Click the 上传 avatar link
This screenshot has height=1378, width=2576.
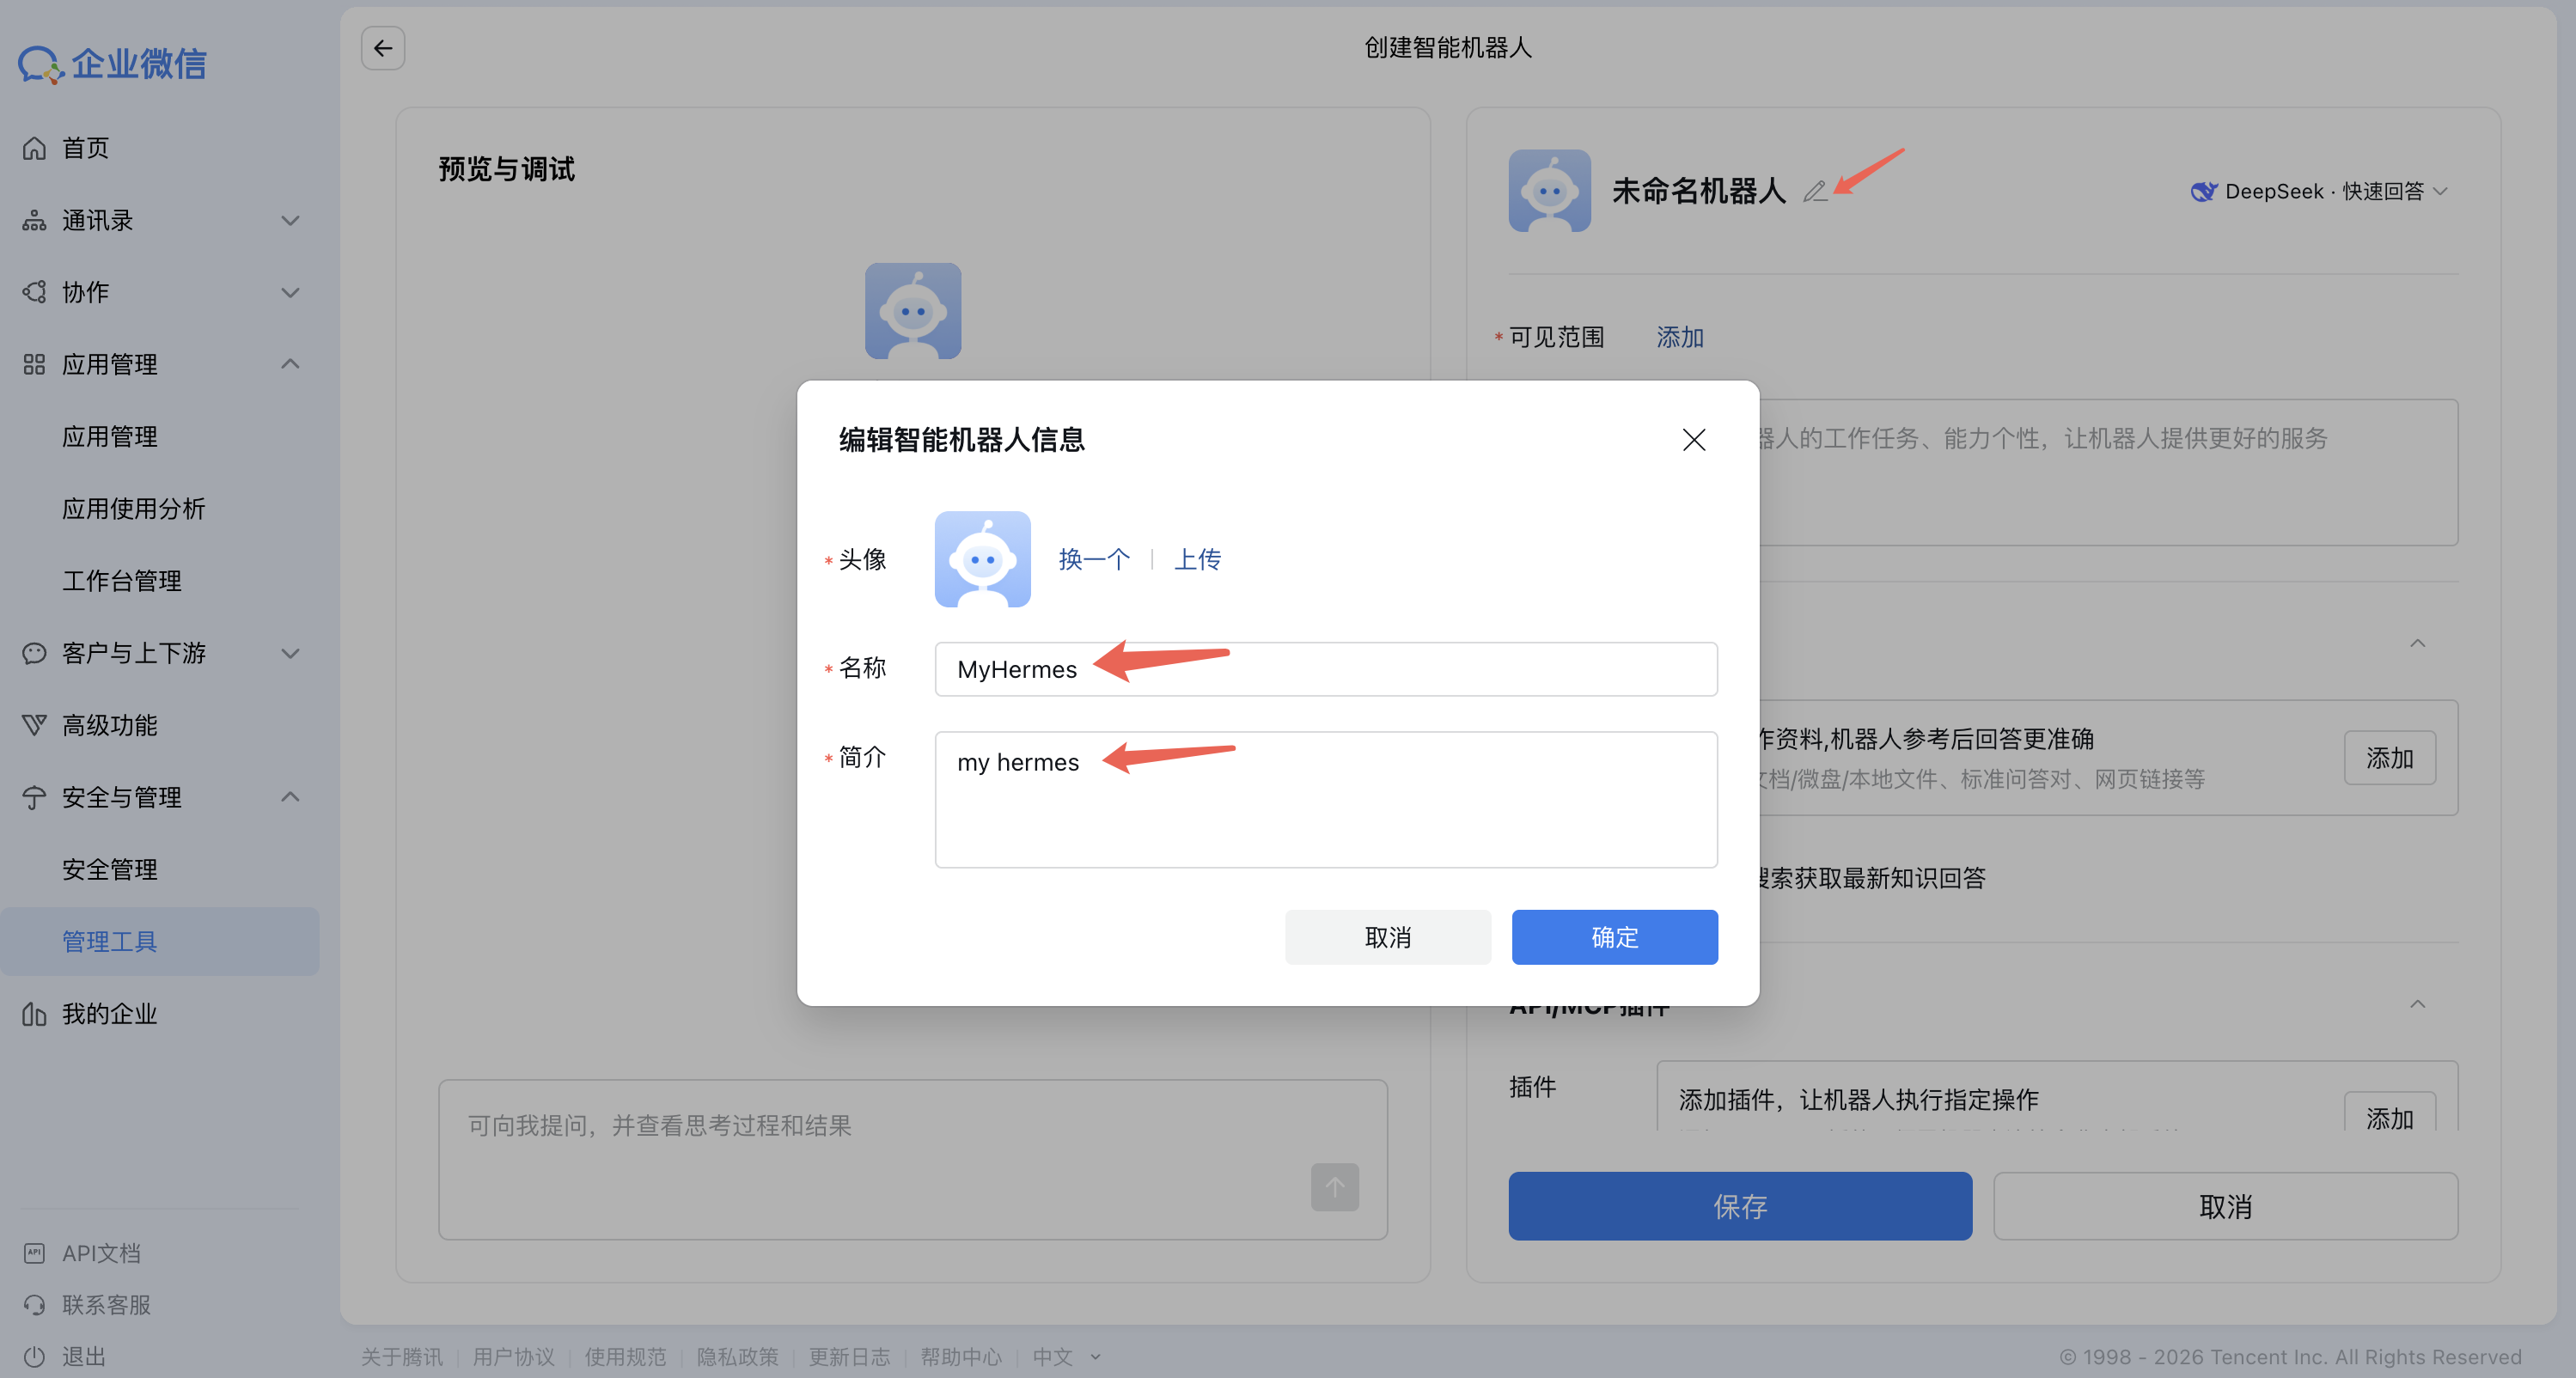[1197, 559]
